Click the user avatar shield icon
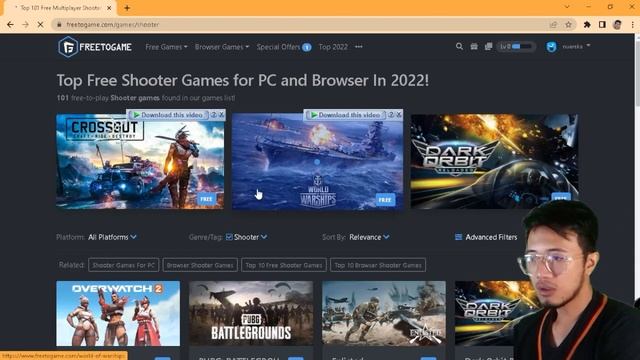This screenshot has height=360, width=640. click(551, 47)
